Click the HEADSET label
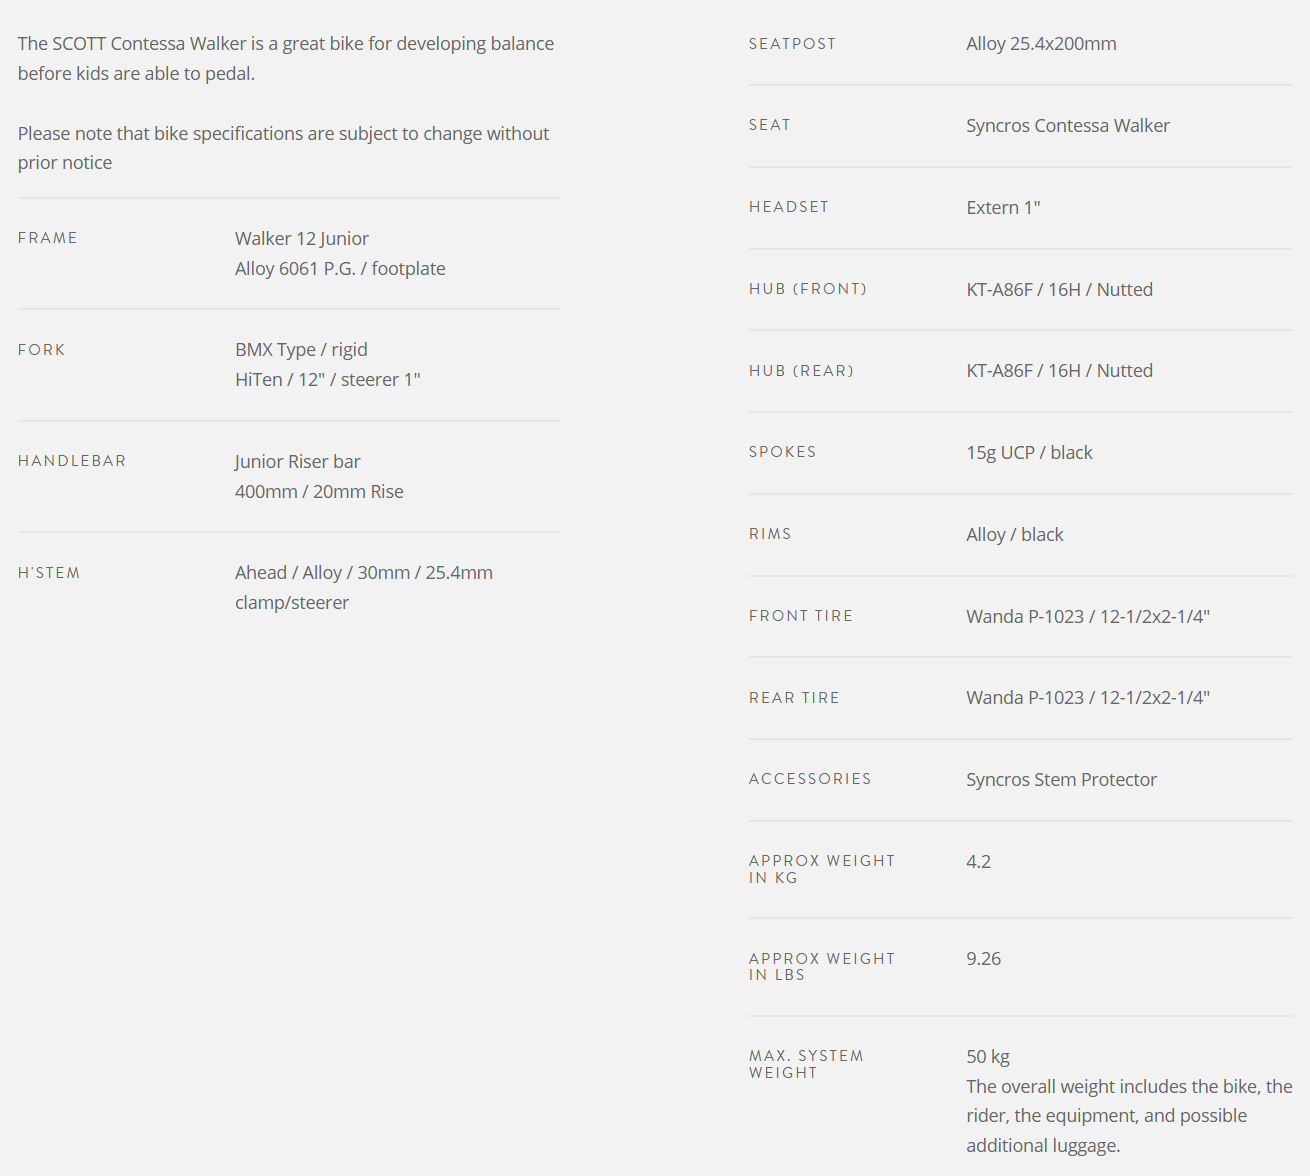 pyautogui.click(x=789, y=207)
